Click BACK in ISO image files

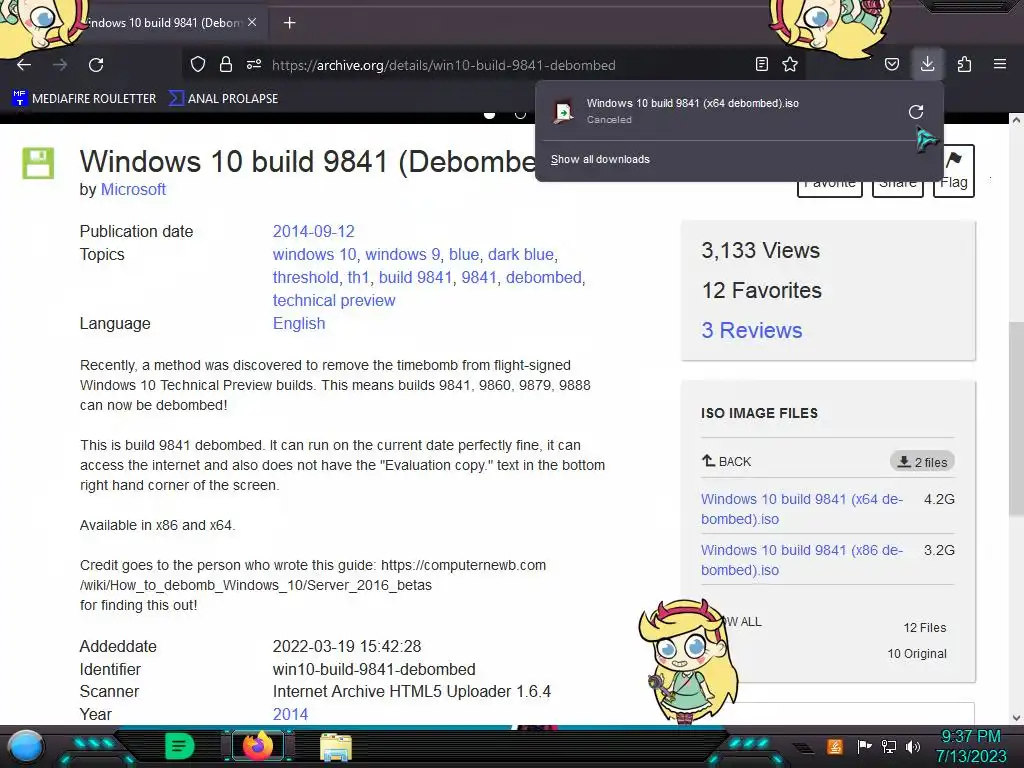[x=727, y=461]
